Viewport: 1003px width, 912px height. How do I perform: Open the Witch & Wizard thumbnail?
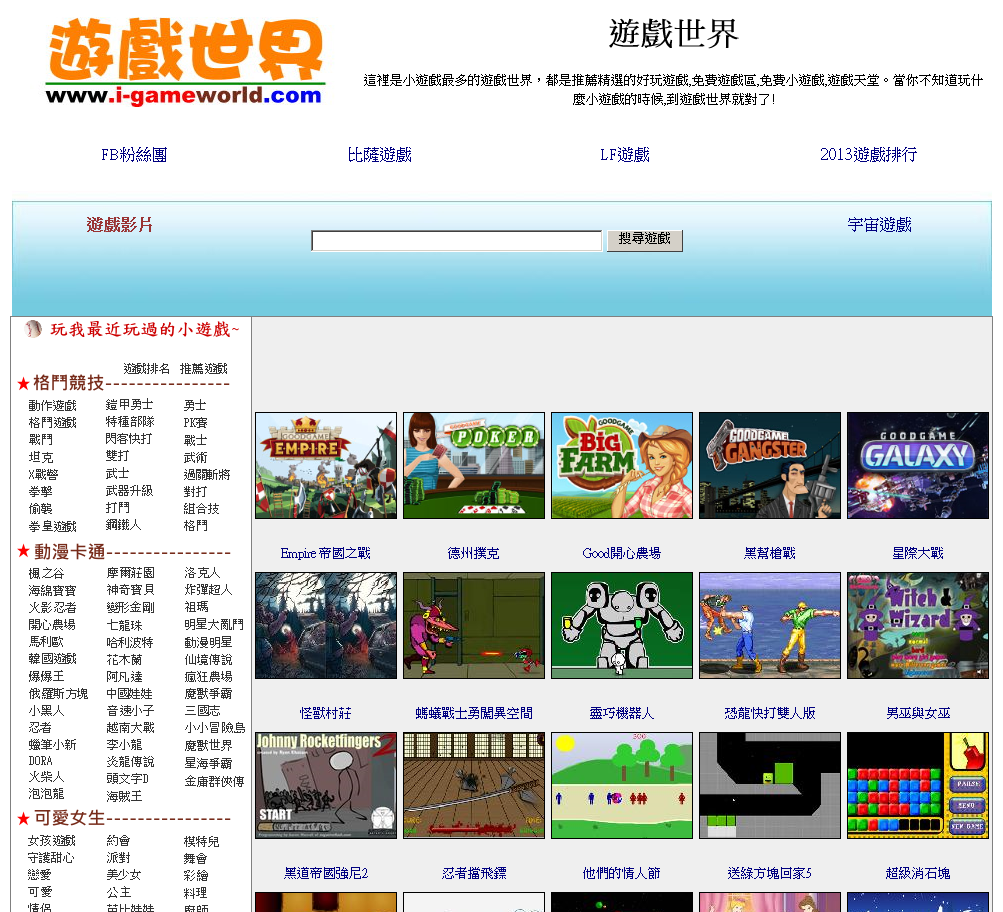coord(918,625)
